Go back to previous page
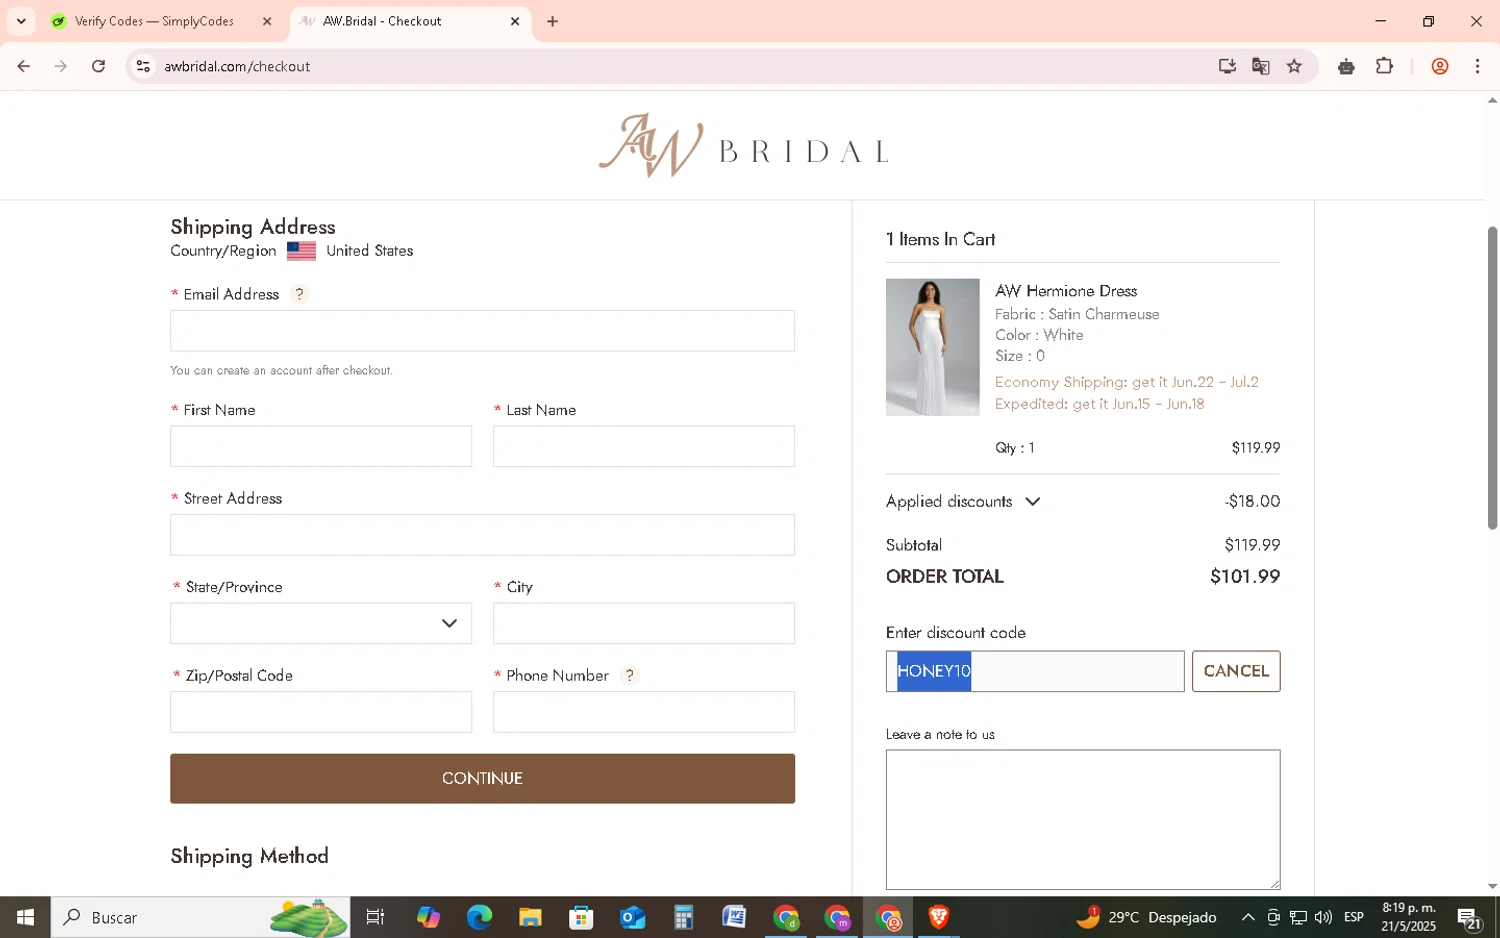The width and height of the screenshot is (1500, 938). [24, 66]
